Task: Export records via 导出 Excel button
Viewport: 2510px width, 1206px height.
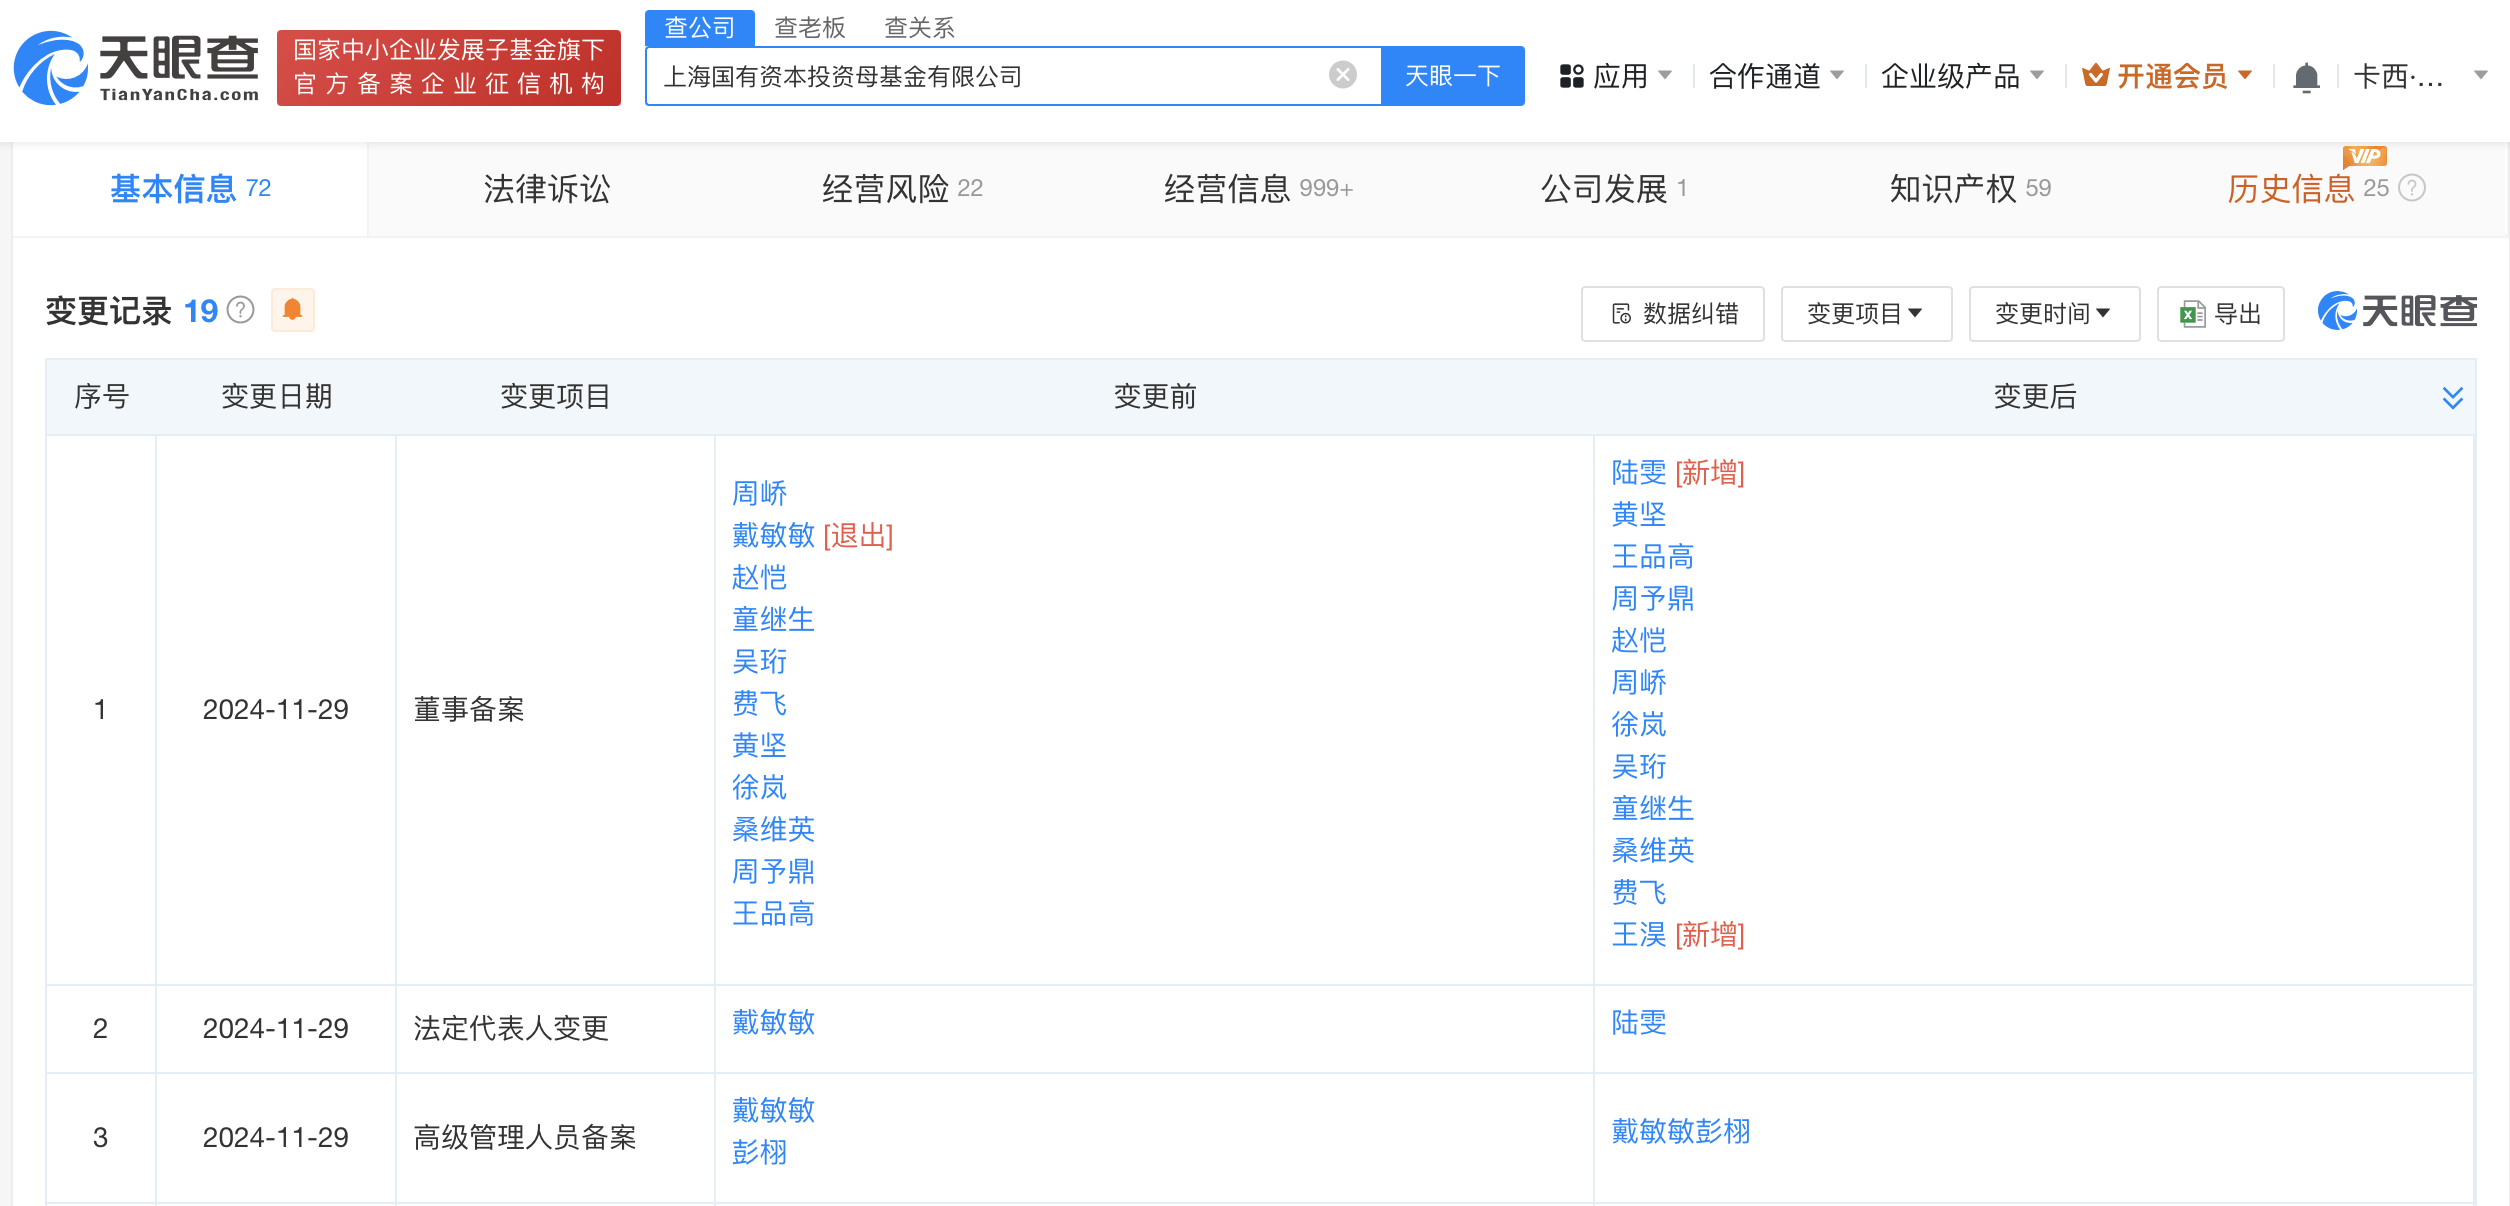Action: point(2220,314)
